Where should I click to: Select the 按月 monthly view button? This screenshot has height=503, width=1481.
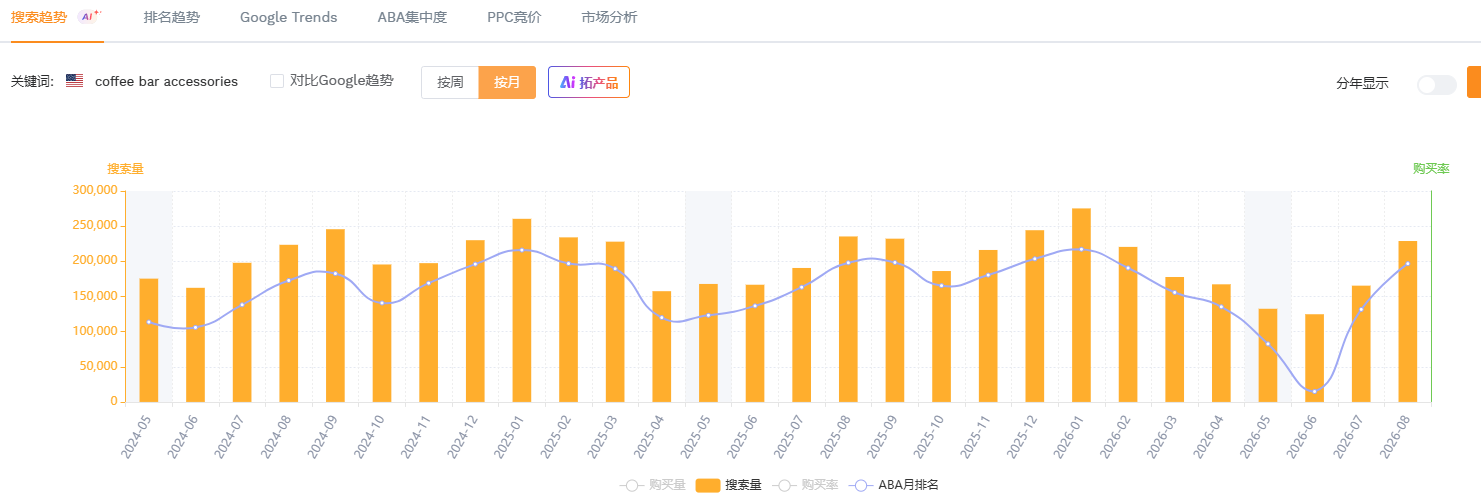(507, 82)
